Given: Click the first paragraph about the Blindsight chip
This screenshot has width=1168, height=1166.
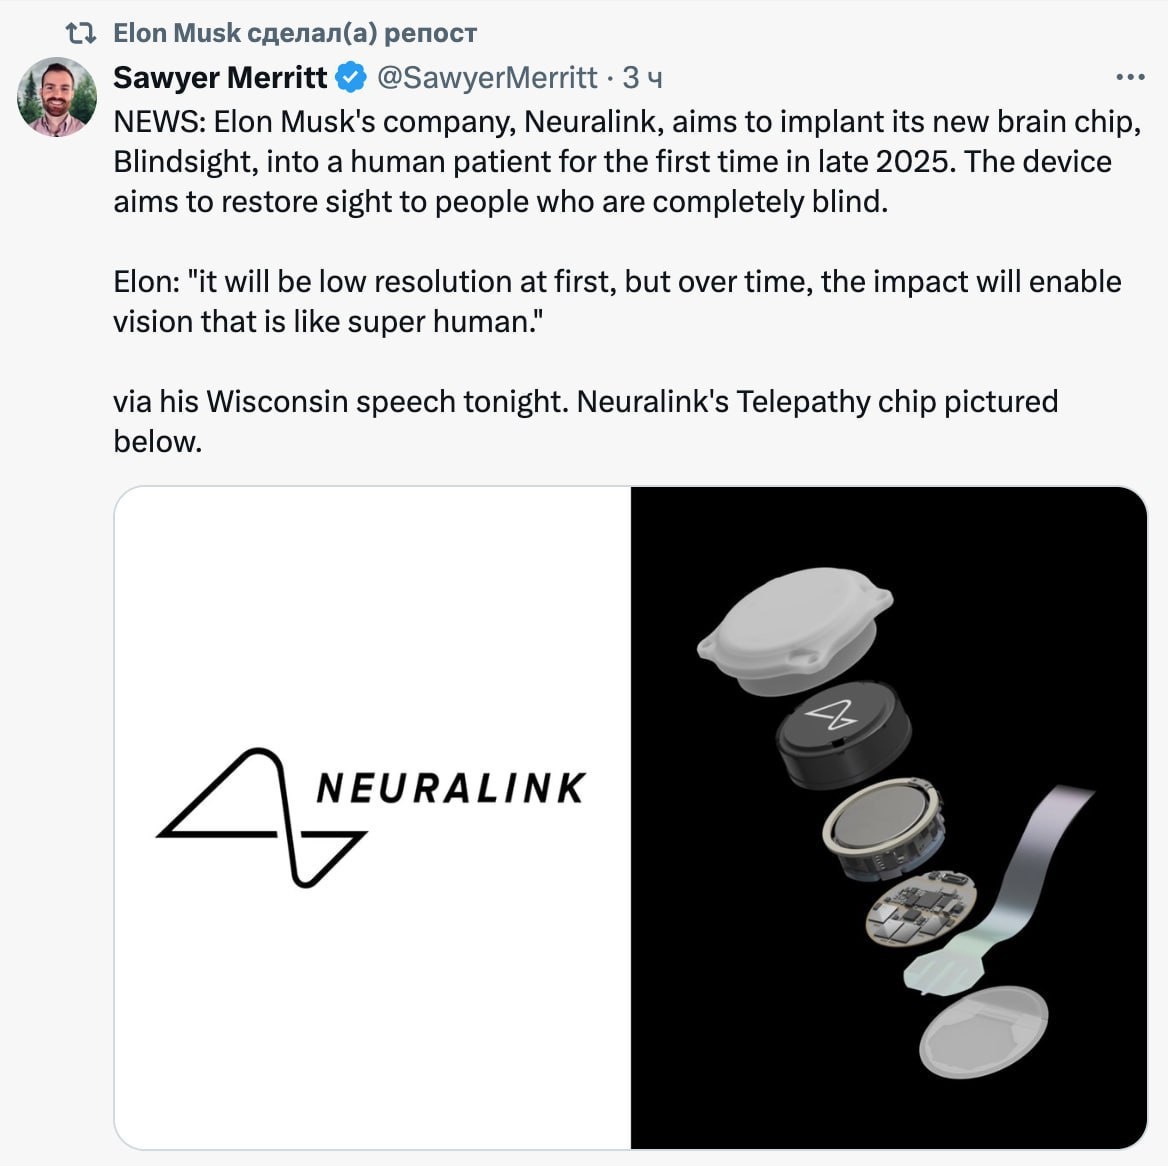Looking at the screenshot, I should [626, 162].
